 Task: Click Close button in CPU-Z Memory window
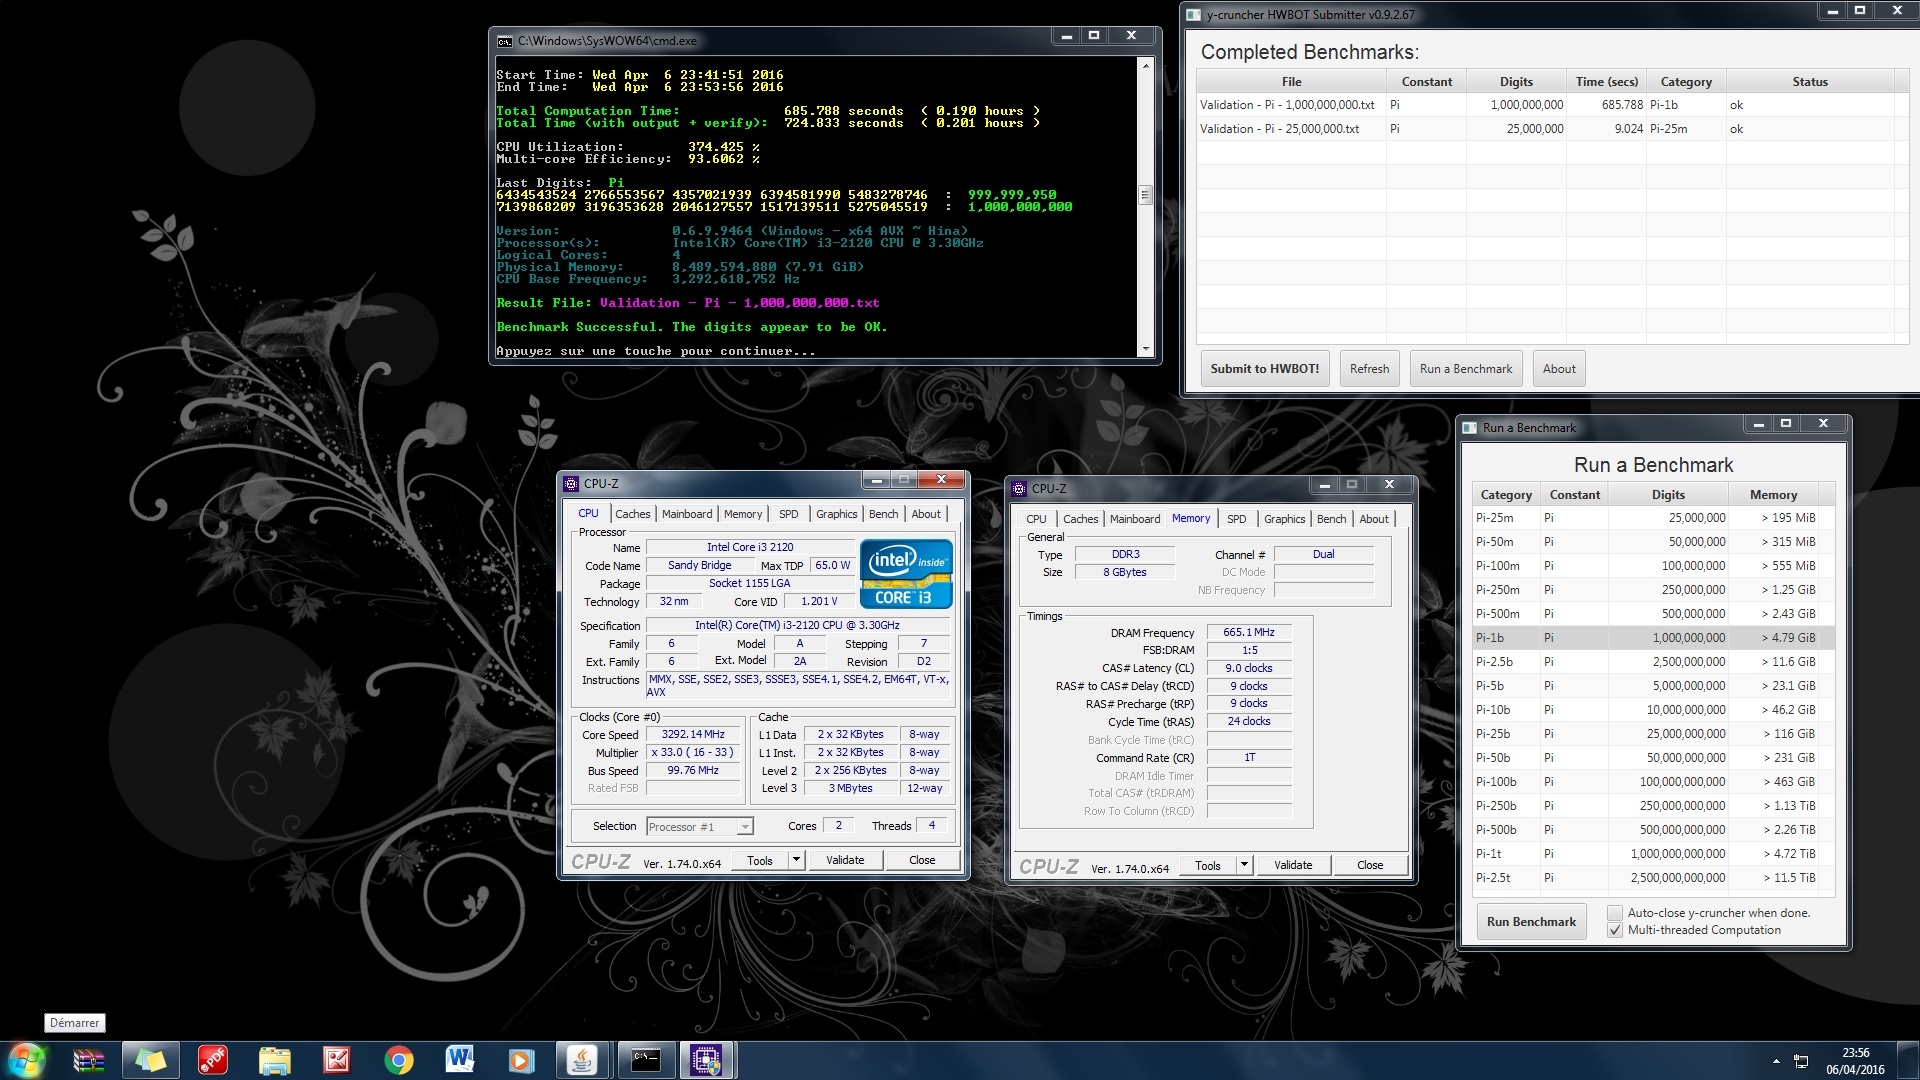coord(1370,865)
